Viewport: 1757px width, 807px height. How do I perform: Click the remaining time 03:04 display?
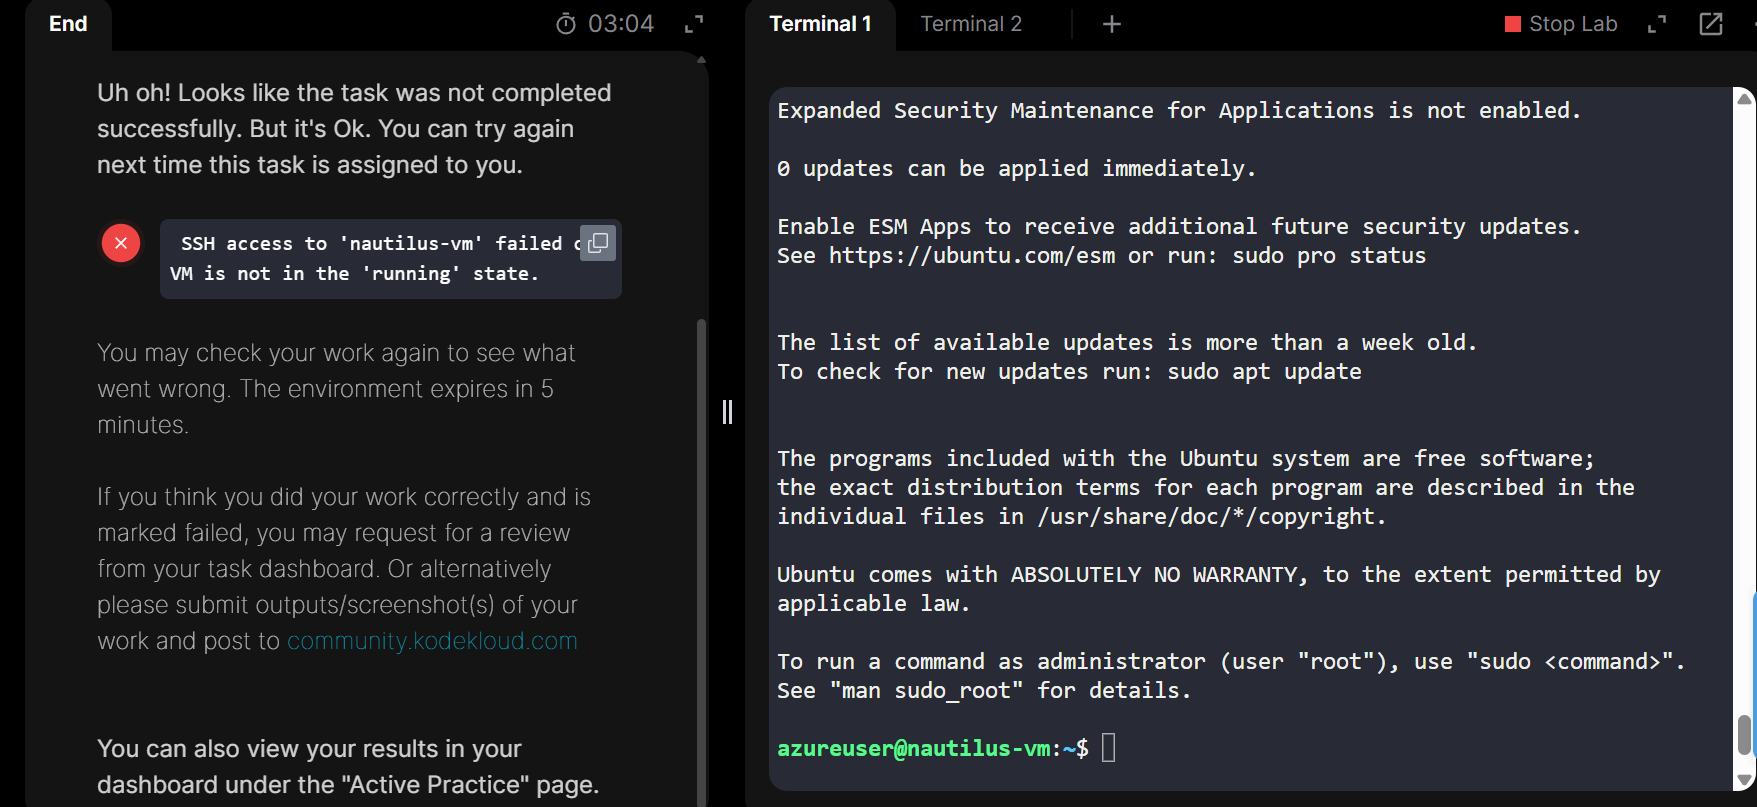click(620, 24)
